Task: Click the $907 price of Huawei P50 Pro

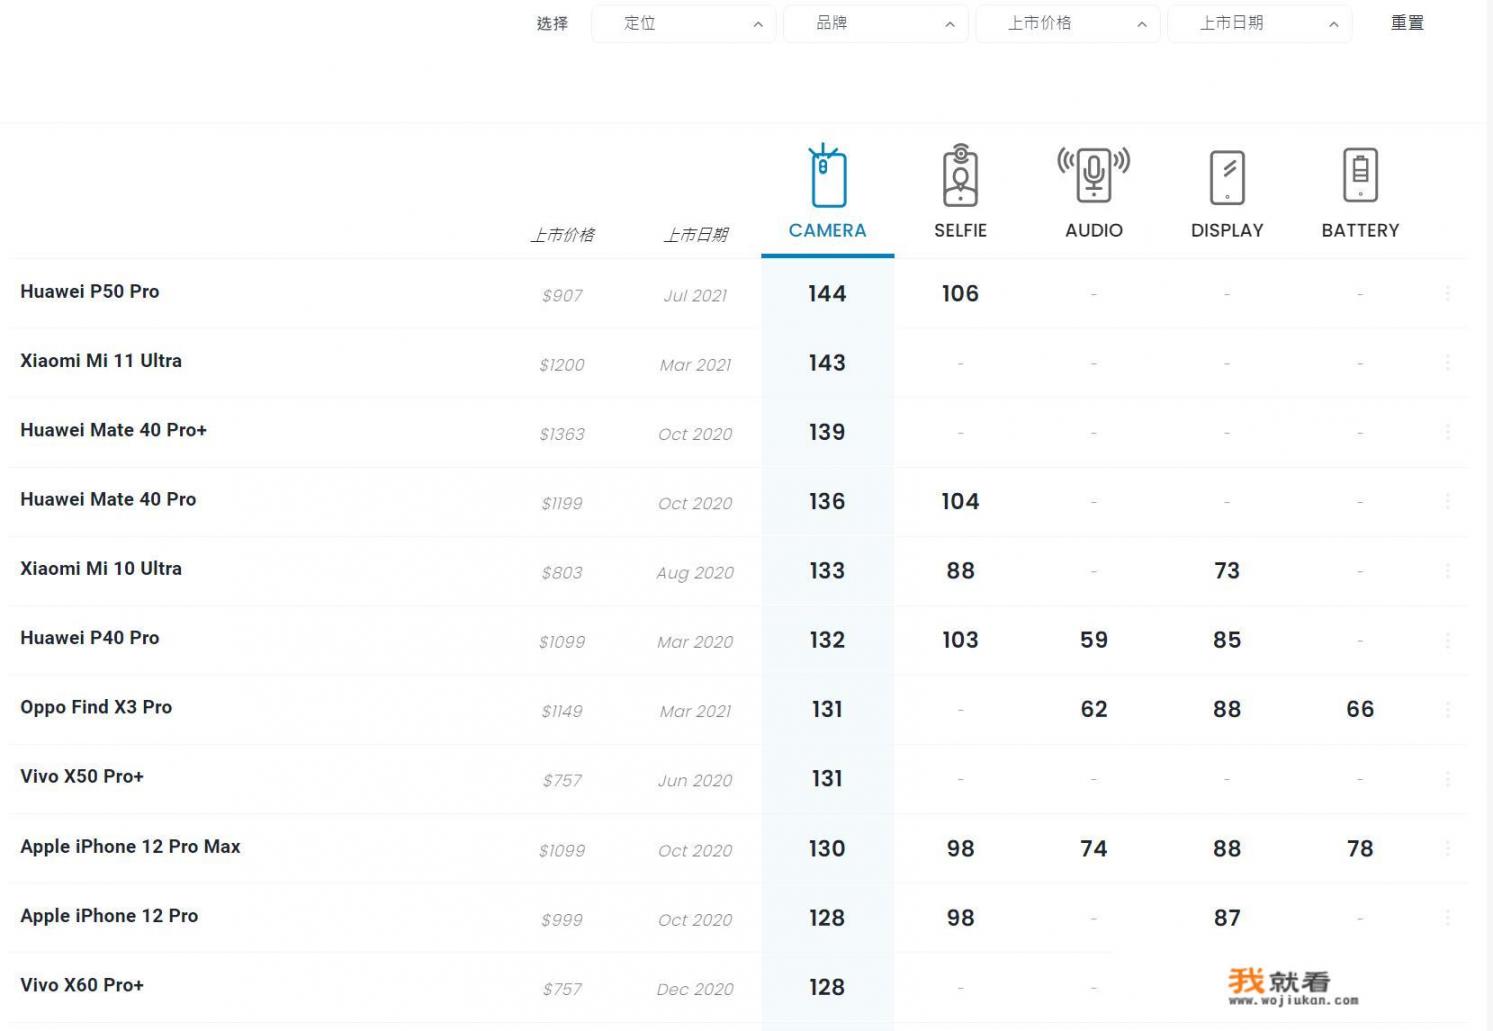Action: pyautogui.click(x=562, y=295)
